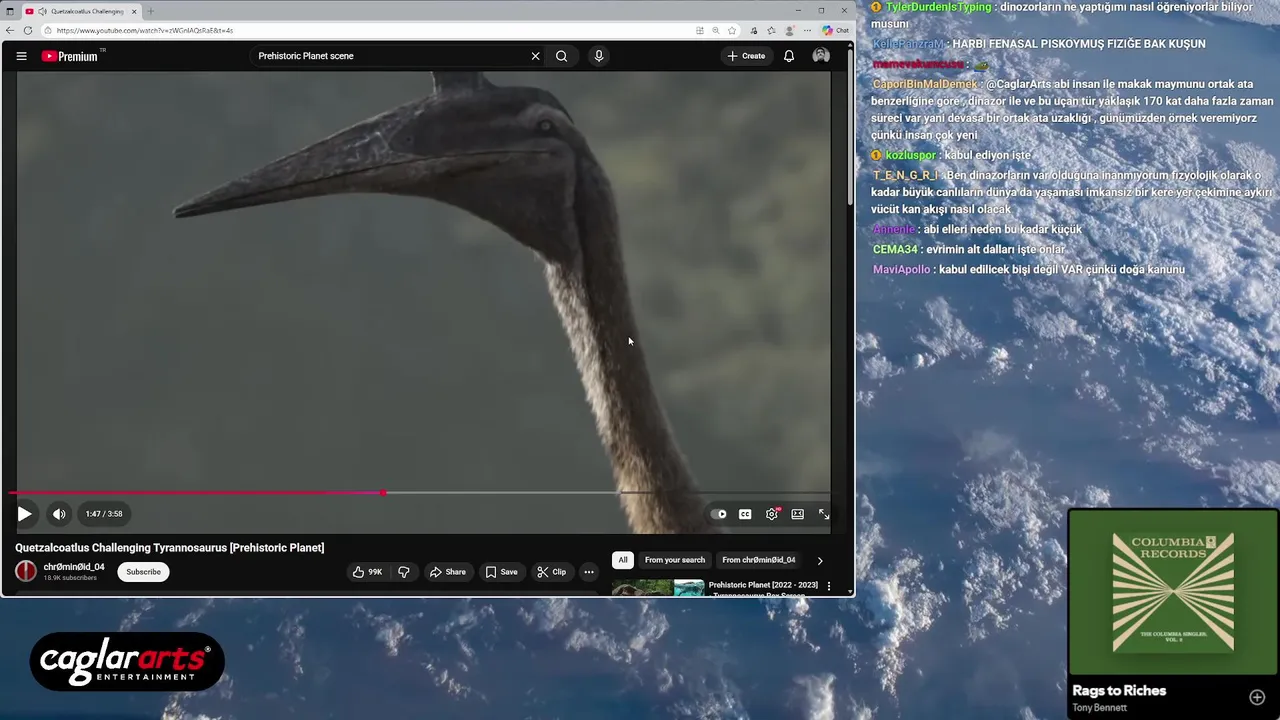Save the video to a playlist
The height and width of the screenshot is (720, 1280).
502,572
